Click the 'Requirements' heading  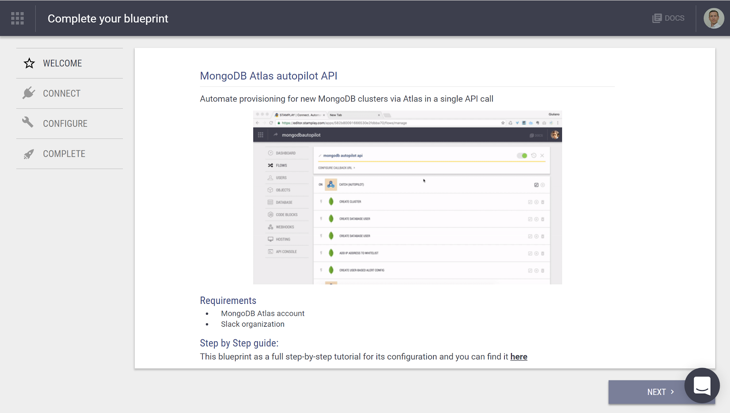228,300
